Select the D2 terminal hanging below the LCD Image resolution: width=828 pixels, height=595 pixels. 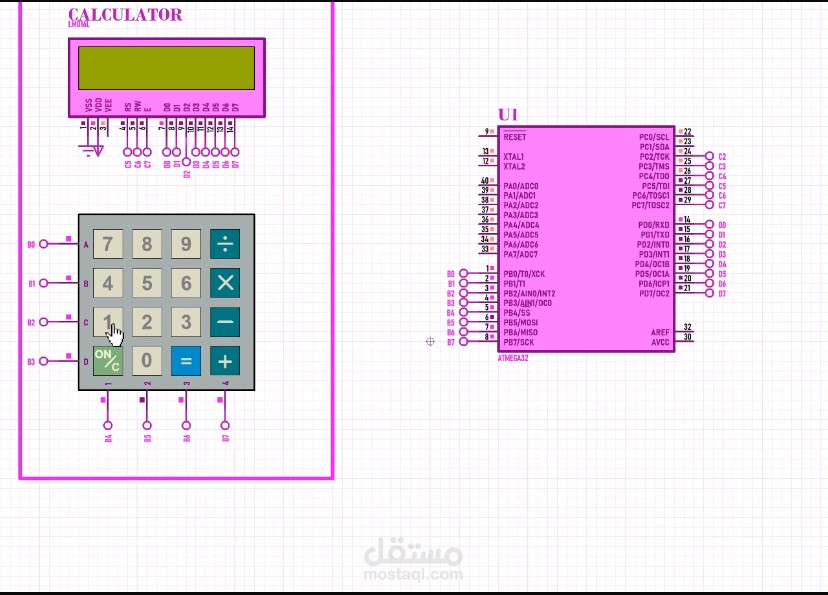(186, 162)
